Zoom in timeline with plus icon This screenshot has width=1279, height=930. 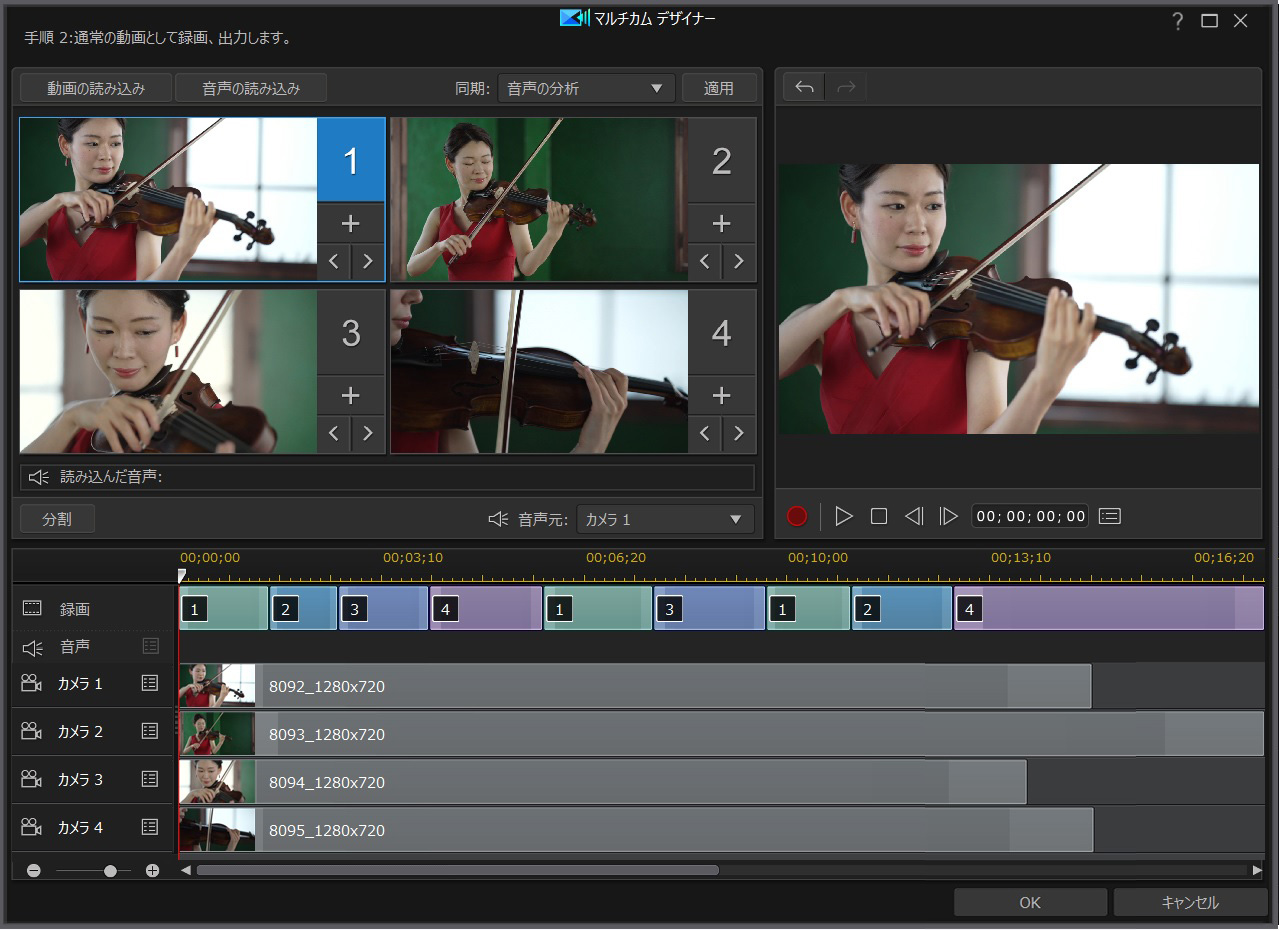pos(152,871)
